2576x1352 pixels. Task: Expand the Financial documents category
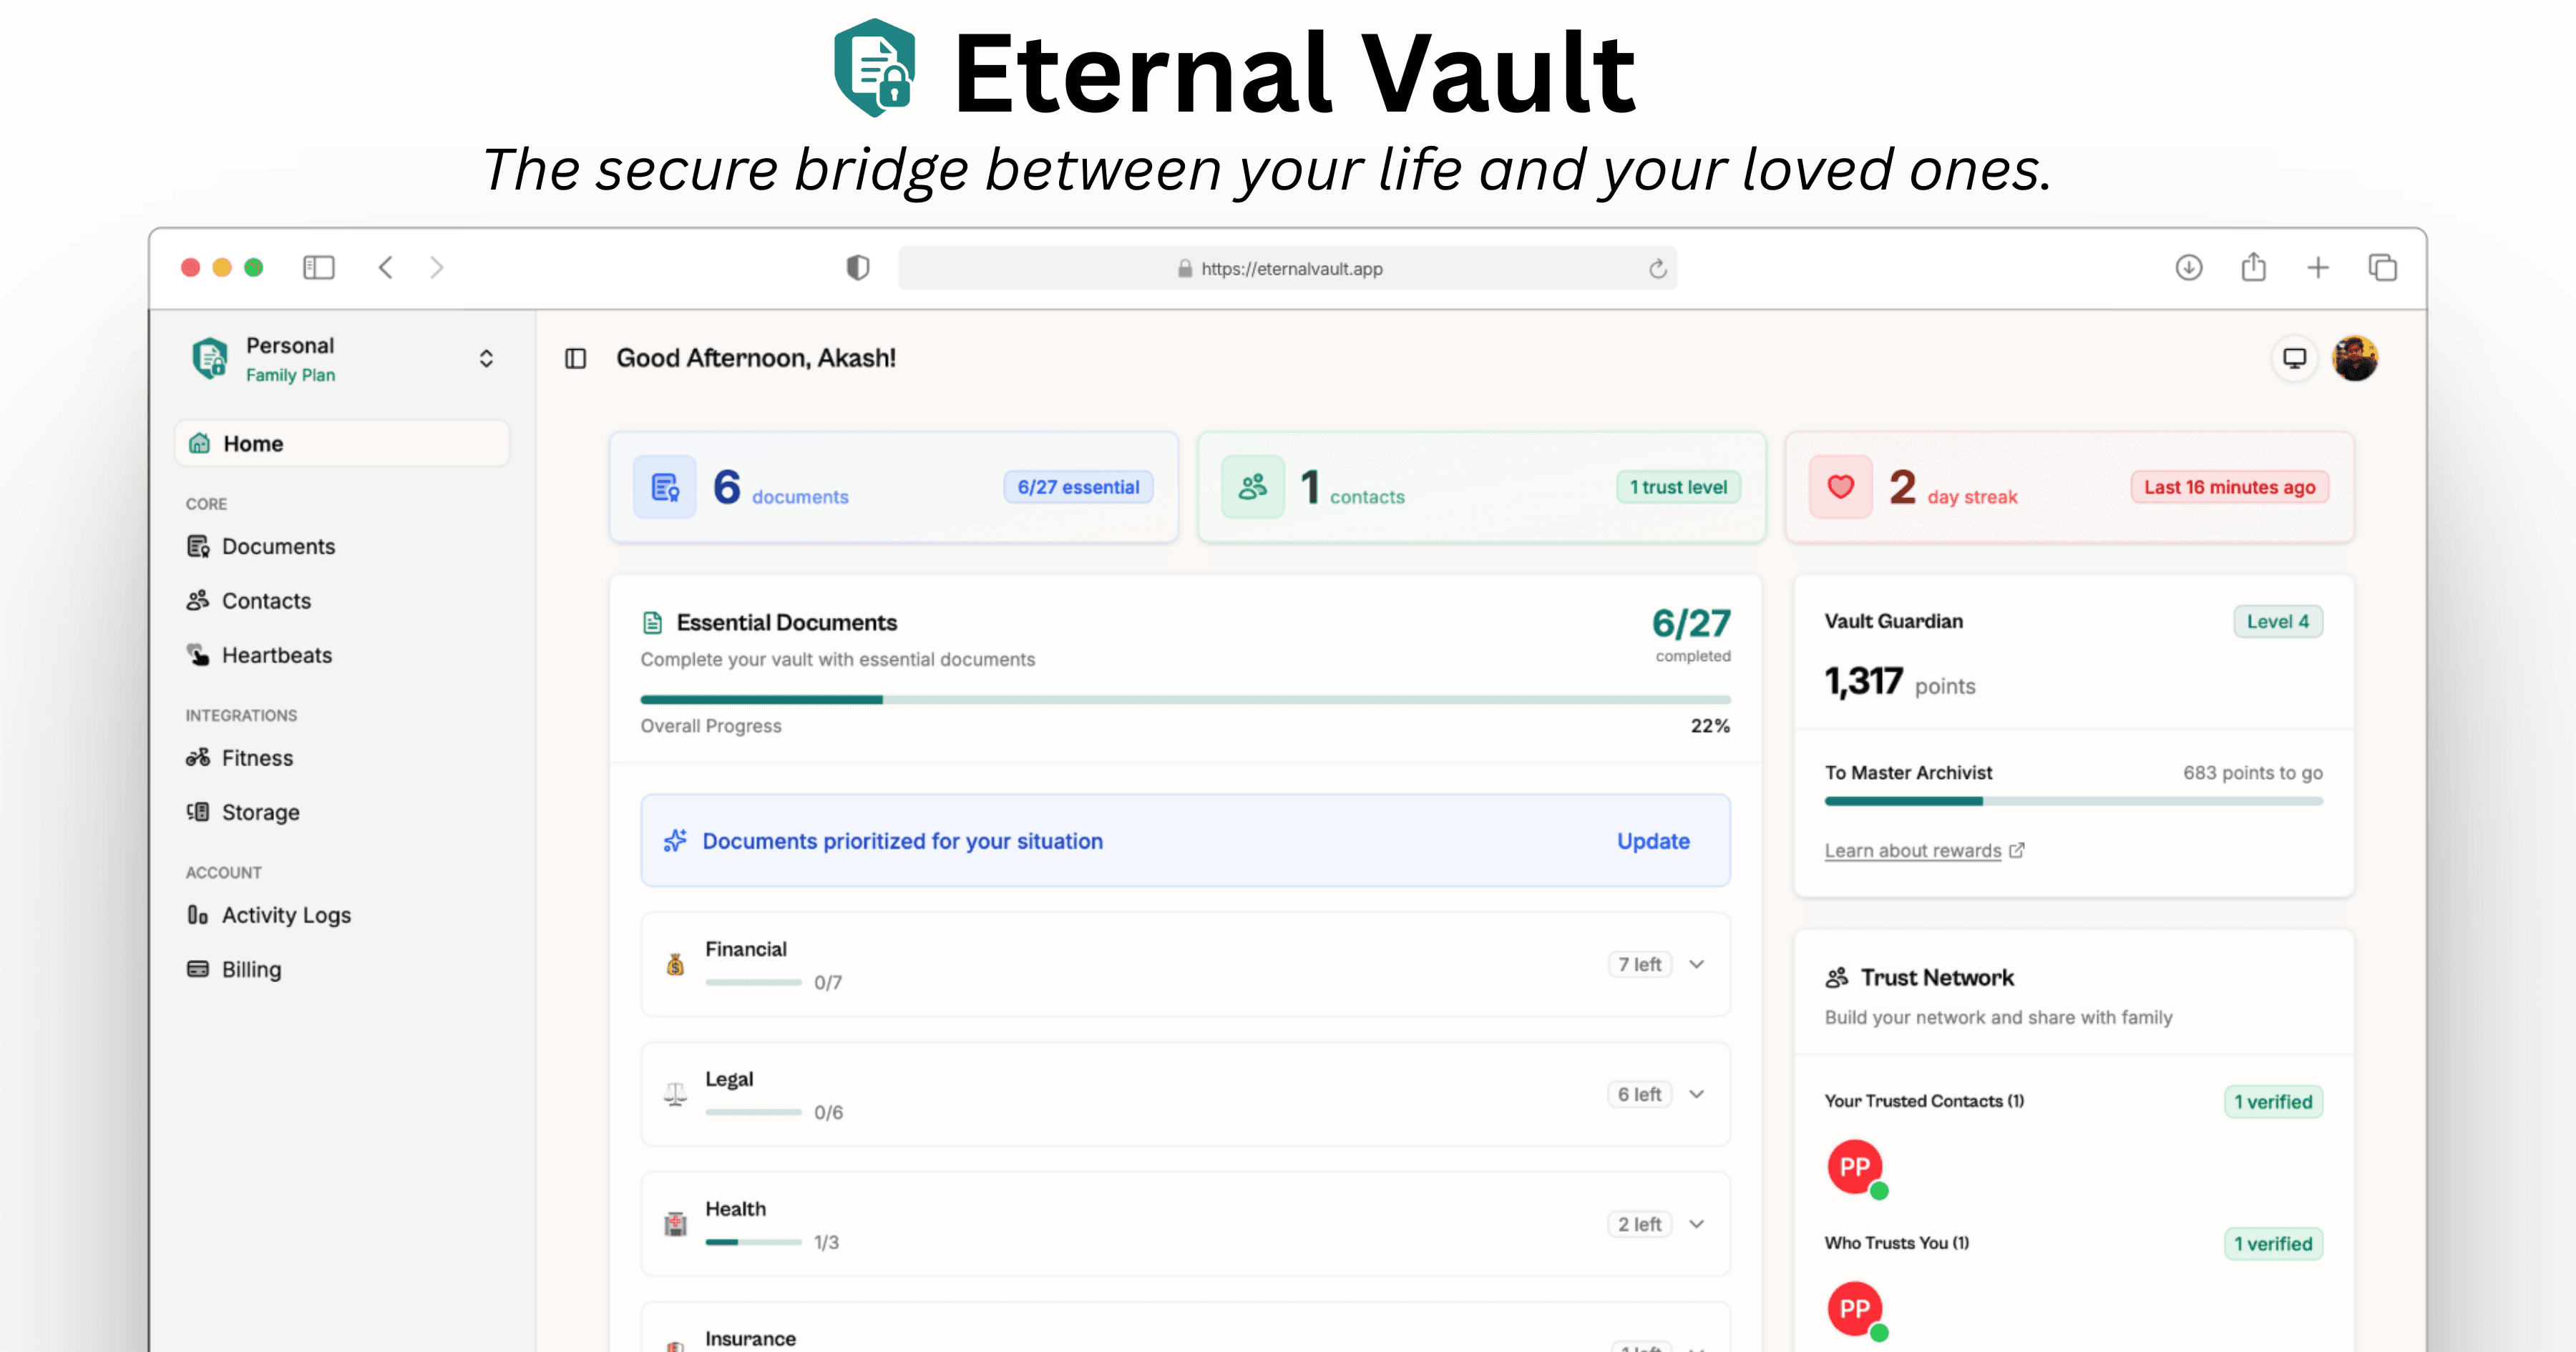coord(1696,964)
